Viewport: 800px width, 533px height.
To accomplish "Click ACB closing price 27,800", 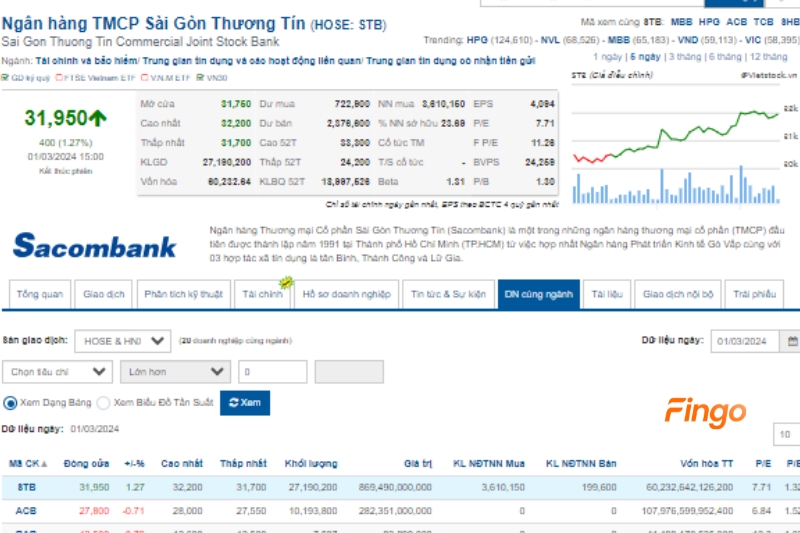I will (94, 511).
